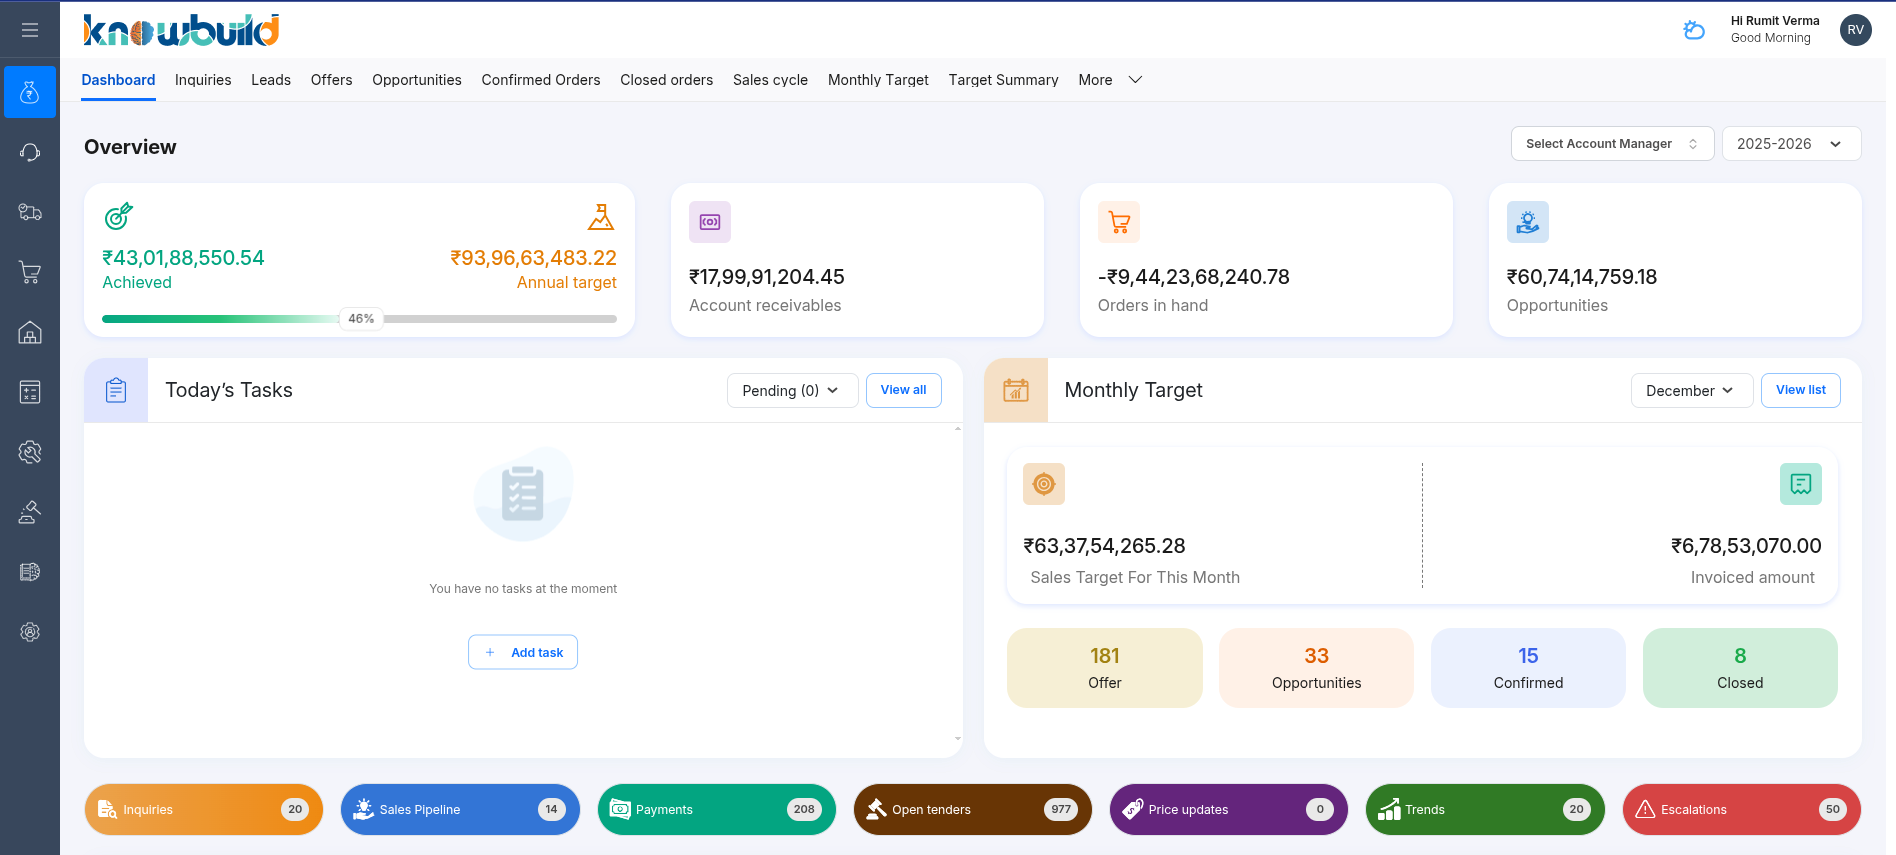
Task: Click the settings gear in the sidebar
Action: 30,632
